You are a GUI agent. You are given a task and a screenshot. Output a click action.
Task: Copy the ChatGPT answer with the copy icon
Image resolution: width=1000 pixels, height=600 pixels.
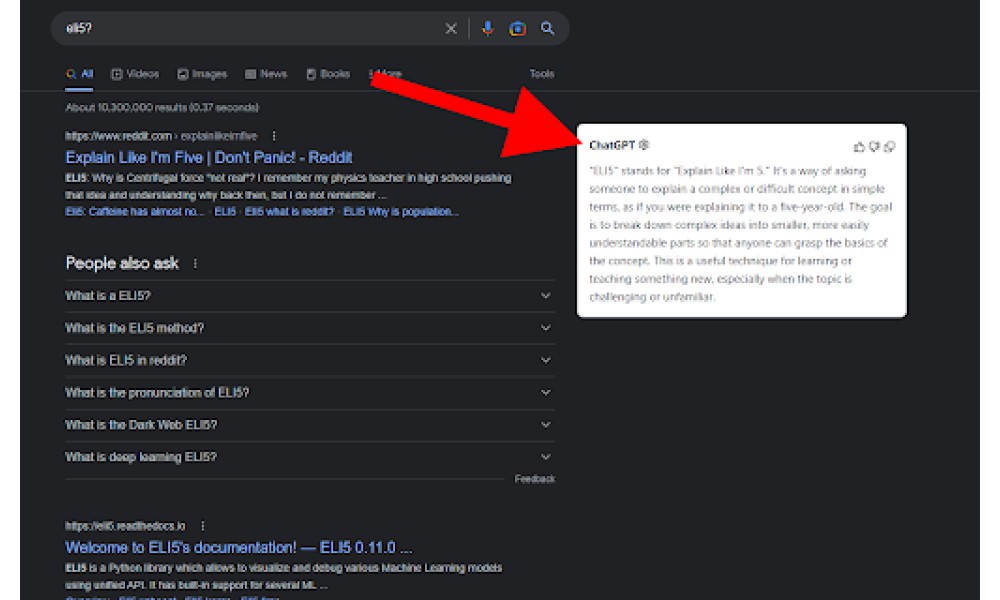pyautogui.click(x=890, y=147)
